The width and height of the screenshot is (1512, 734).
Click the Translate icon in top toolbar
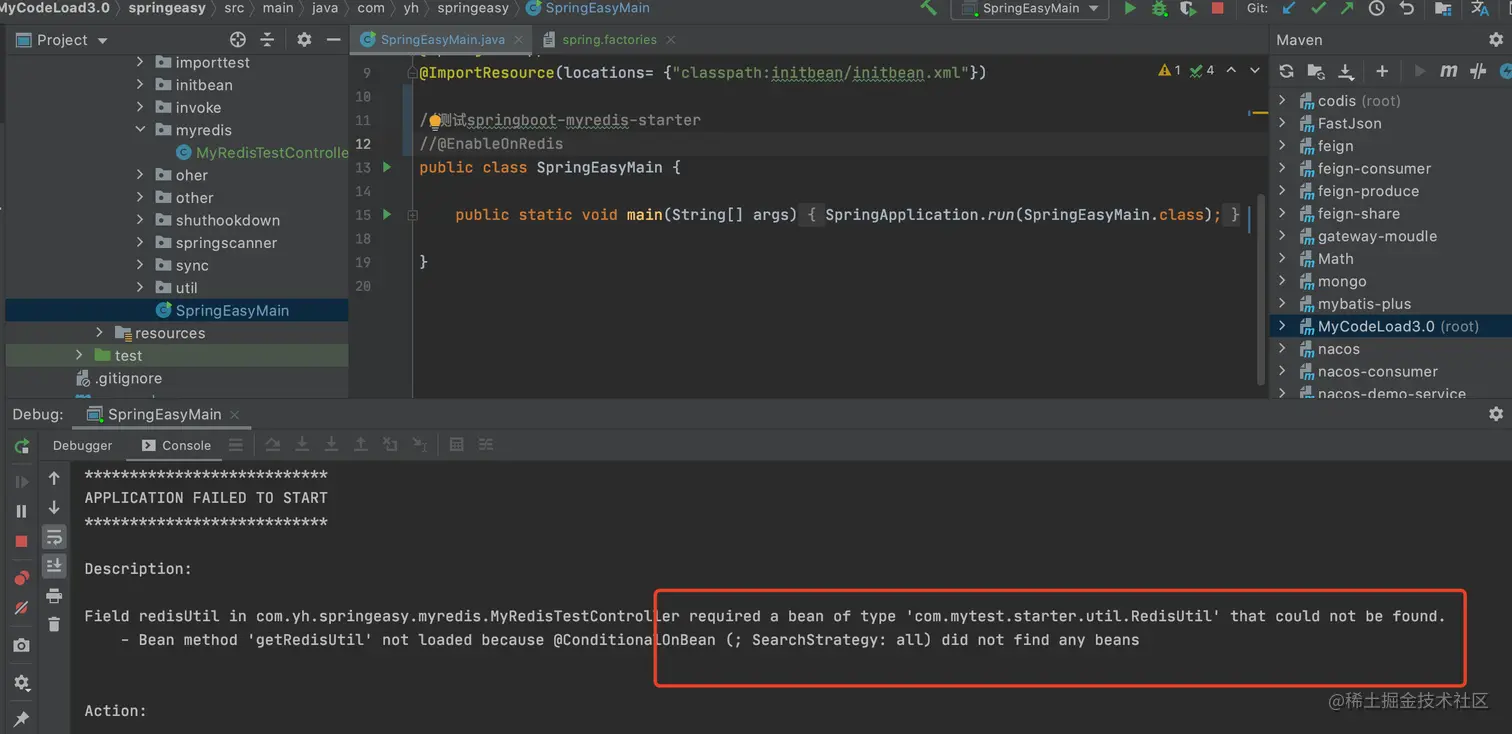click(x=1480, y=8)
